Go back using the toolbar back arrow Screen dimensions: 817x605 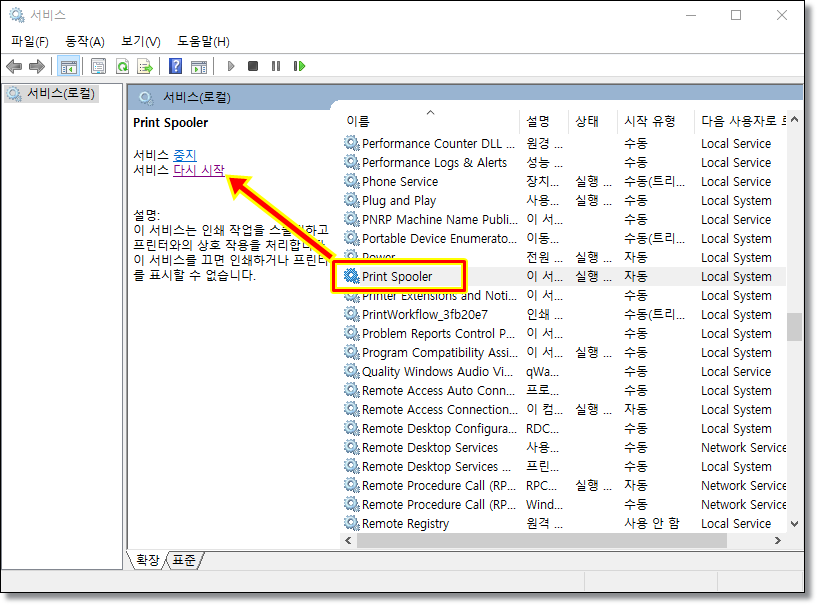click(14, 66)
